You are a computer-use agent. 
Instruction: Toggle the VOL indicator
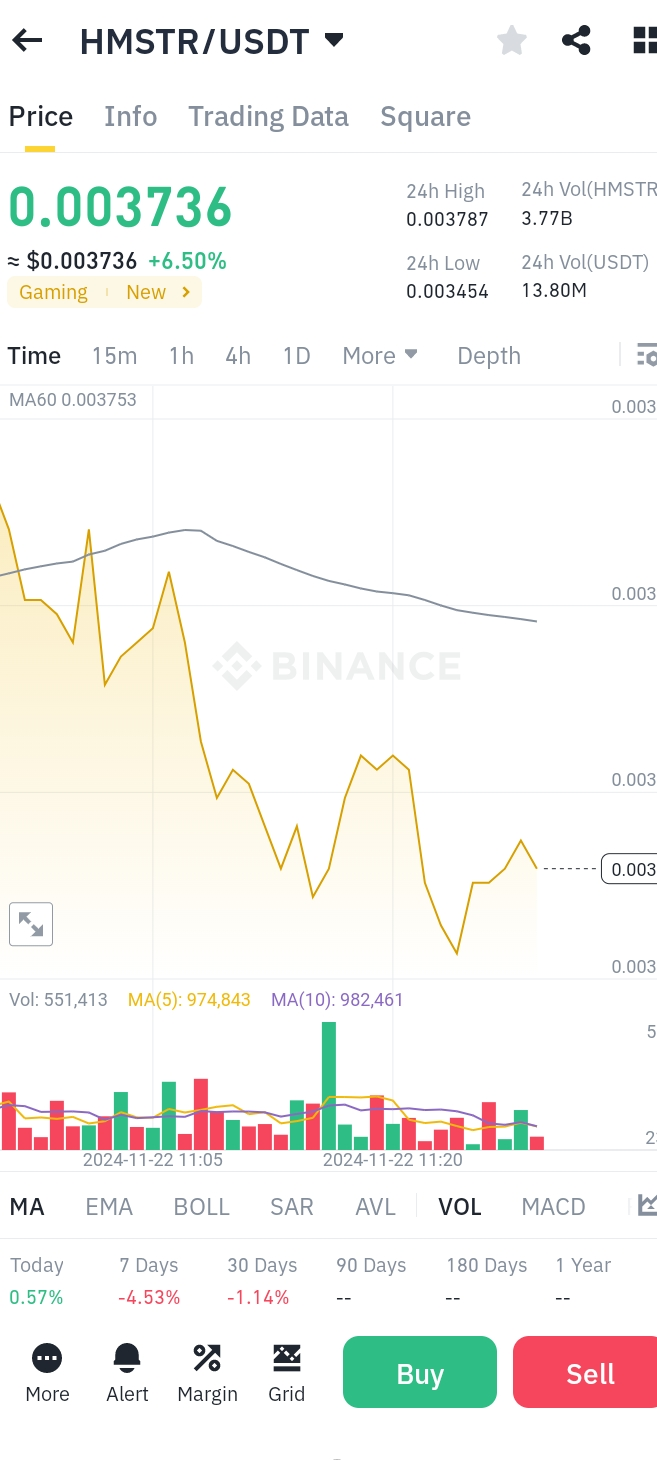460,1207
